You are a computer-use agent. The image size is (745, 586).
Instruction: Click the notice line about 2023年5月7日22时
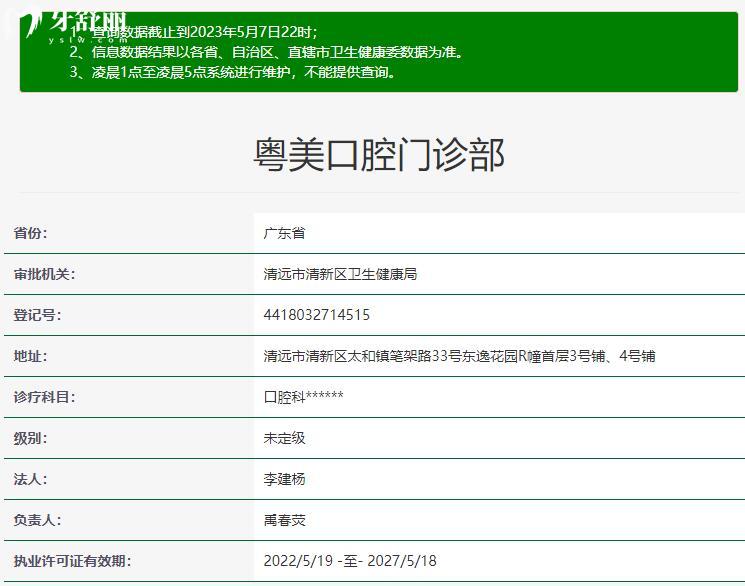point(193,32)
